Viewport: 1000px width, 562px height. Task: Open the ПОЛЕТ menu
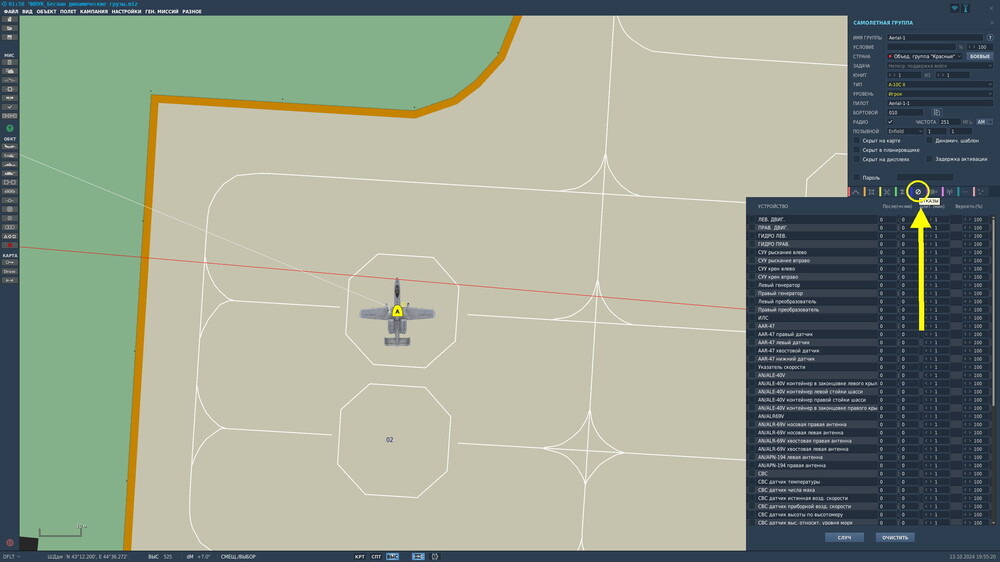coord(68,11)
